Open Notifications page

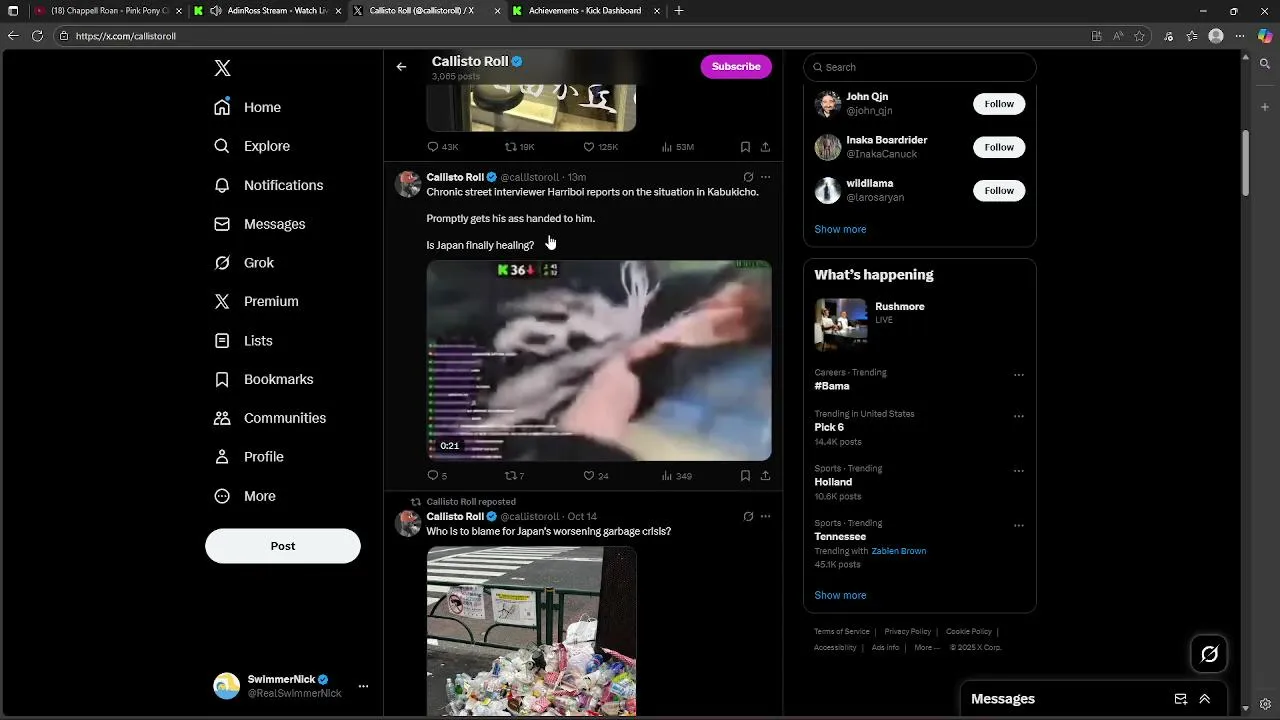[268, 185]
